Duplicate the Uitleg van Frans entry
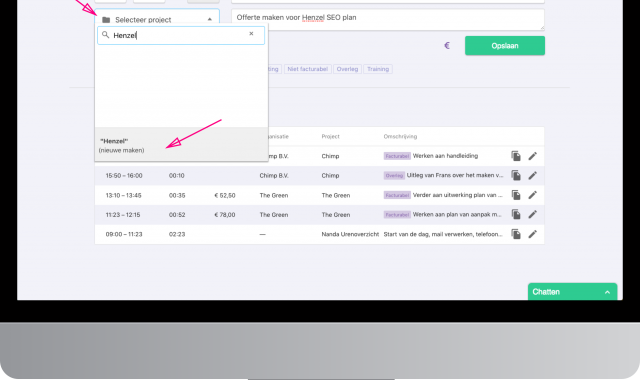The image size is (640, 380). 516,176
